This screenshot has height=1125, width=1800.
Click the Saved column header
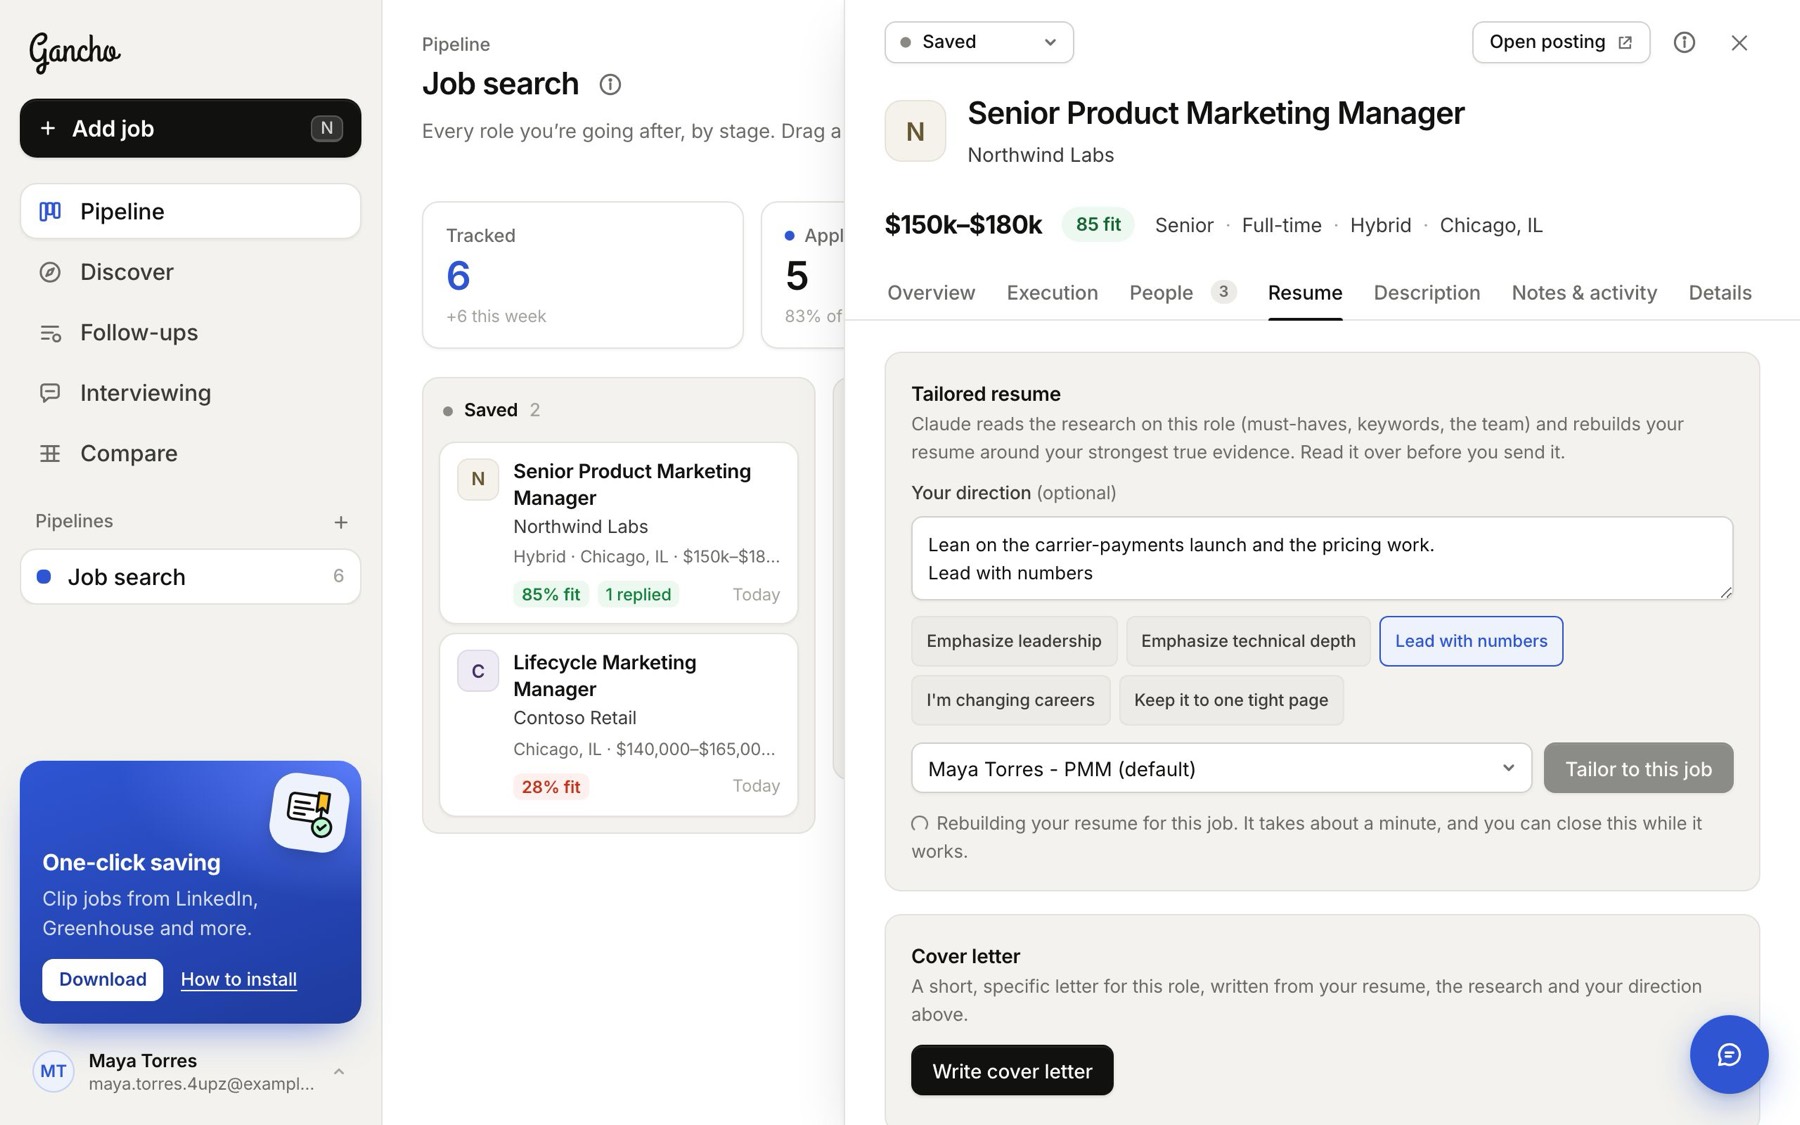[x=491, y=410]
